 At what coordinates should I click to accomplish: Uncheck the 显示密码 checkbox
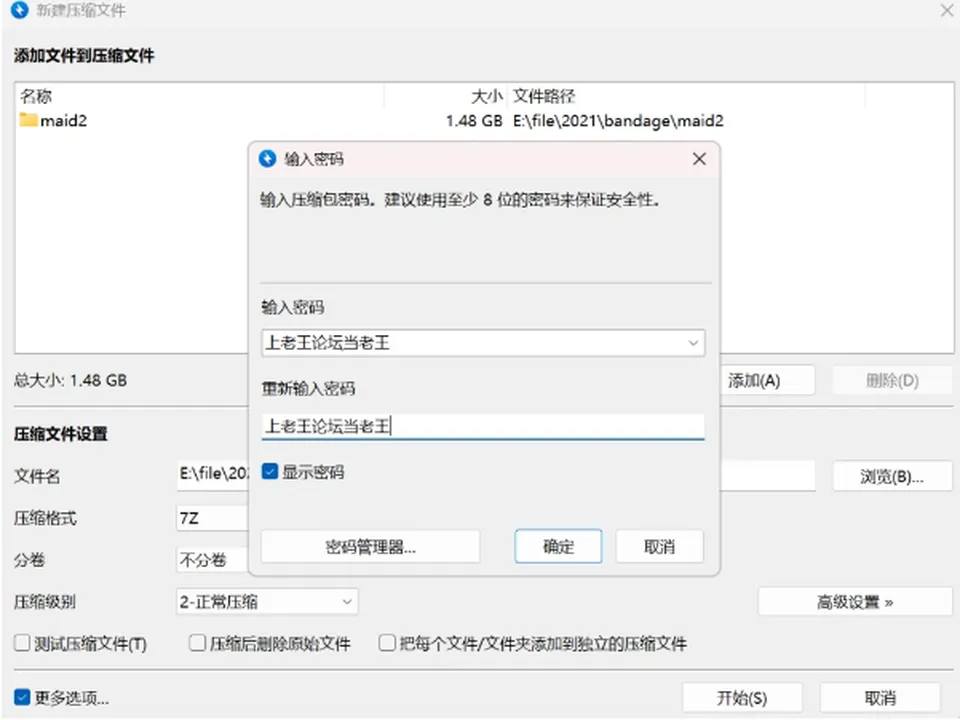(x=269, y=471)
